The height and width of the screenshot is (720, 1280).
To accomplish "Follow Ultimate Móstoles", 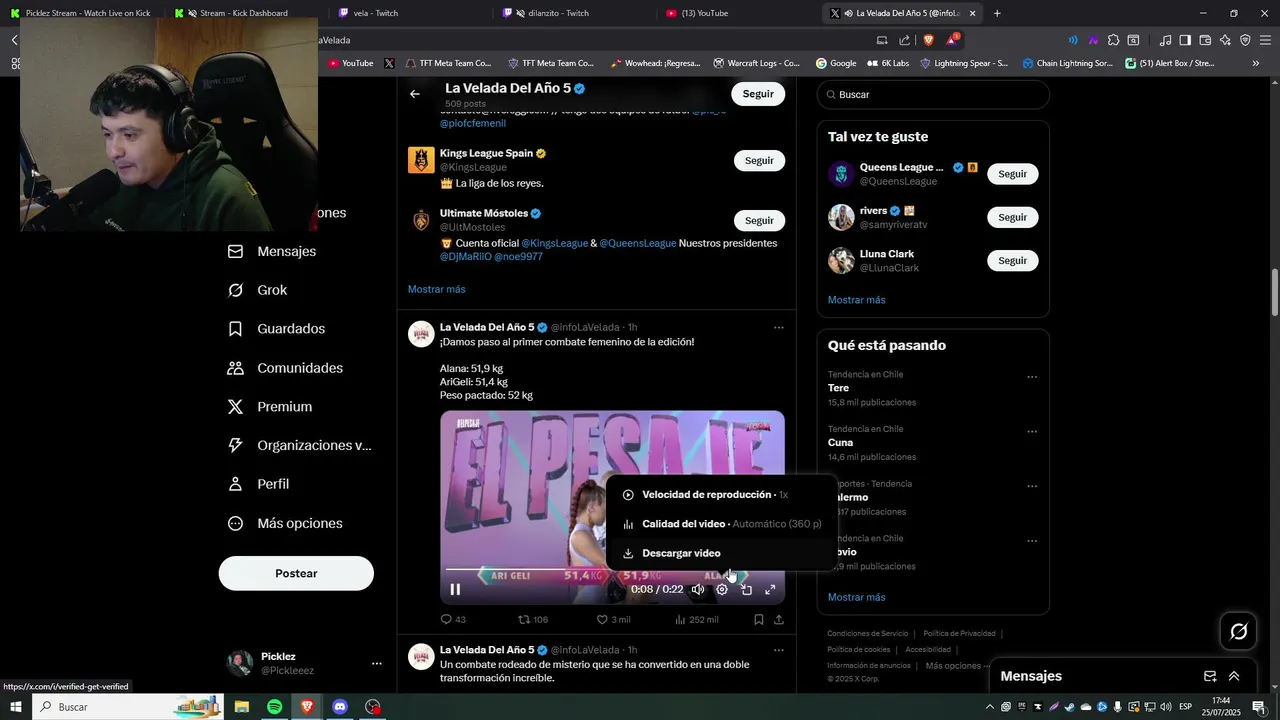I will (x=759, y=221).
